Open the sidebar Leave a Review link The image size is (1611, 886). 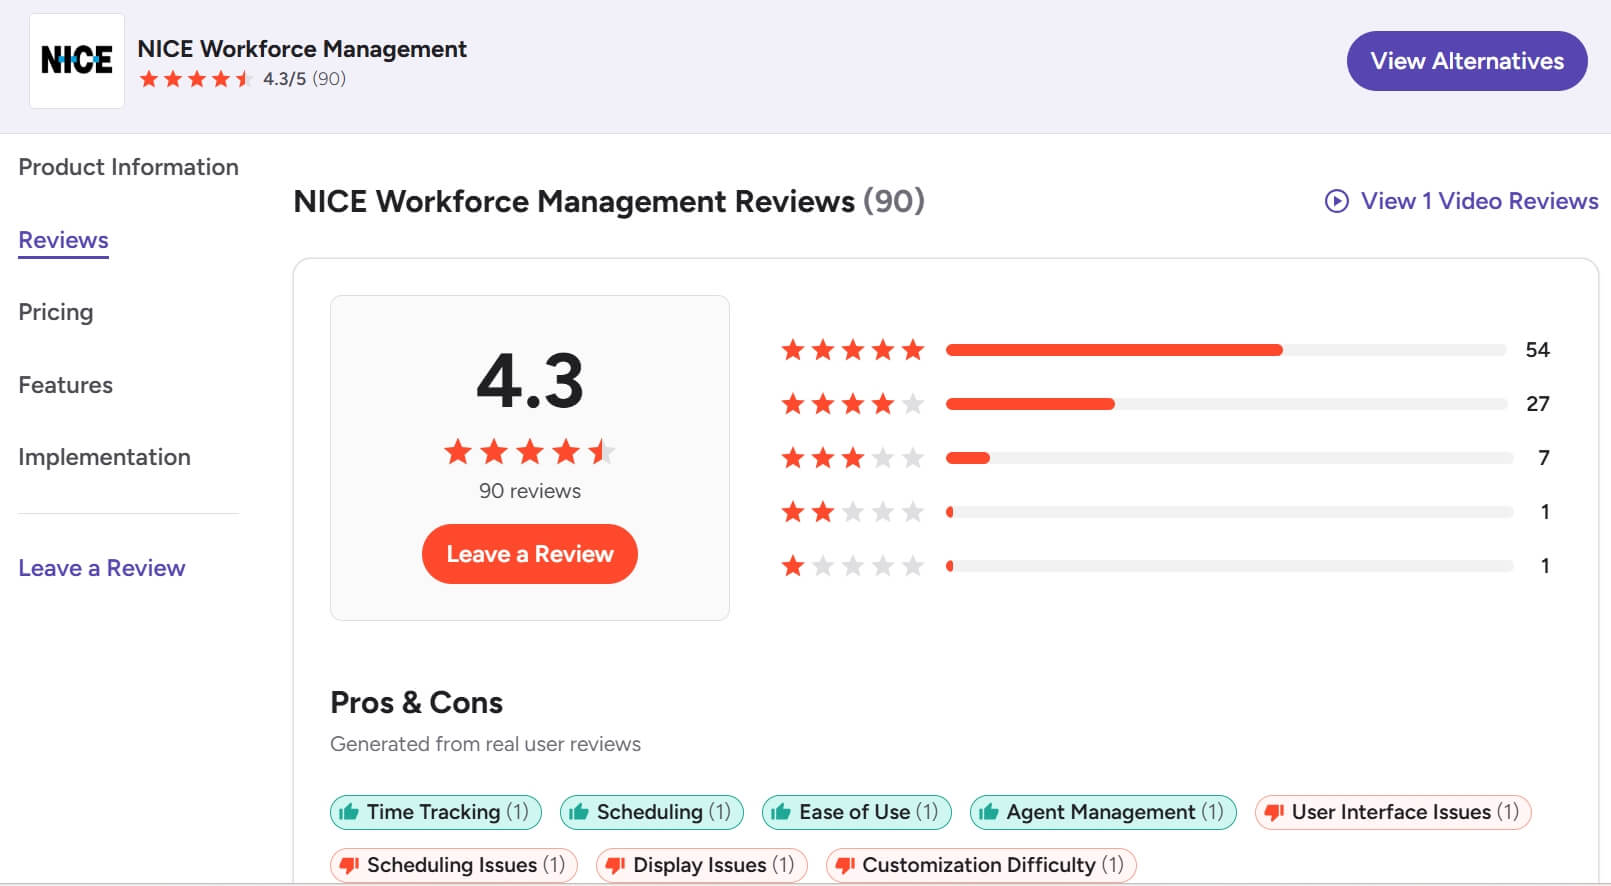pyautogui.click(x=102, y=568)
